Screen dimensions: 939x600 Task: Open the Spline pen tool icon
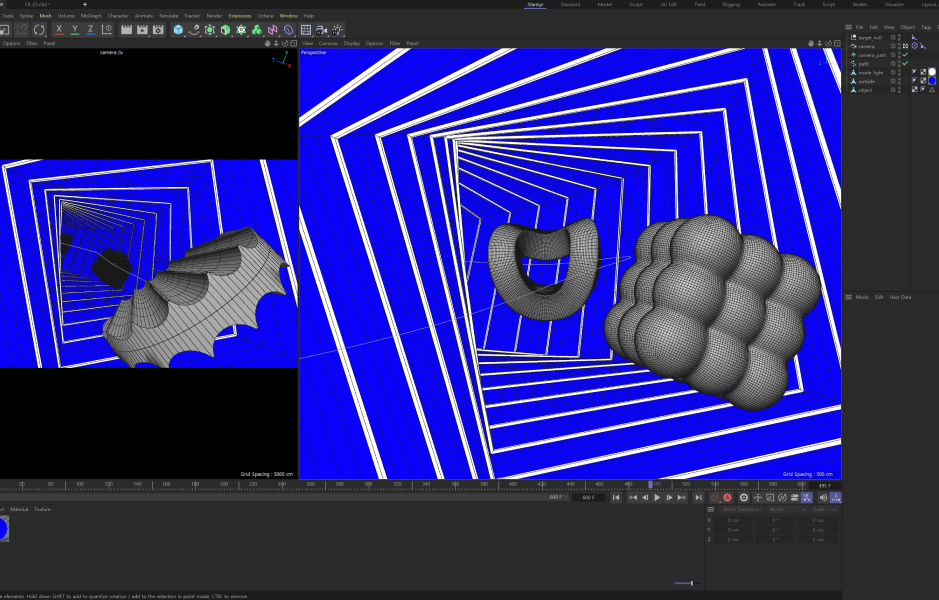[x=194, y=29]
